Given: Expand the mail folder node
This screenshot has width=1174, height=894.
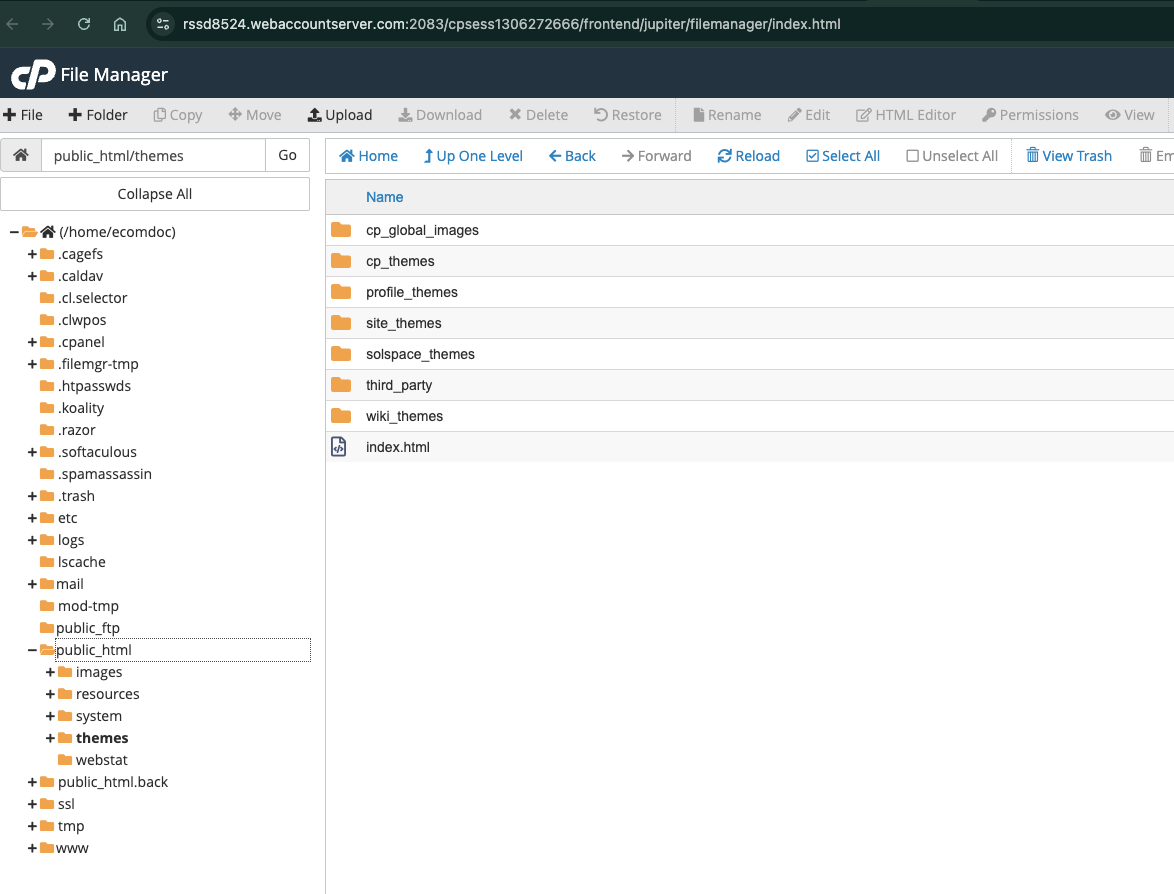Looking at the screenshot, I should (33, 584).
